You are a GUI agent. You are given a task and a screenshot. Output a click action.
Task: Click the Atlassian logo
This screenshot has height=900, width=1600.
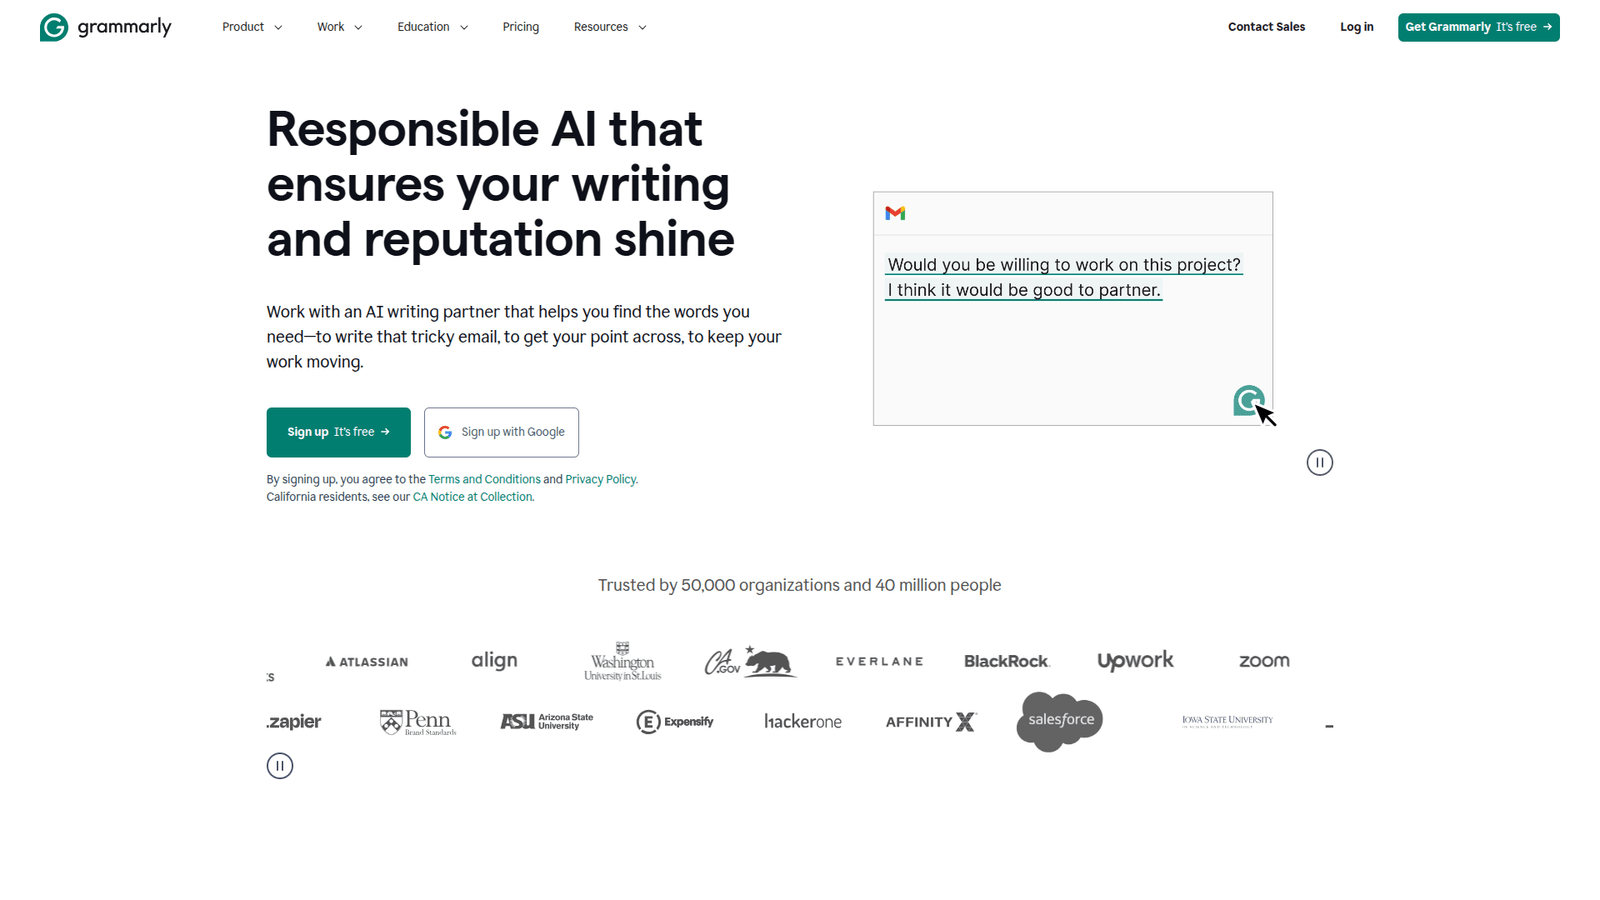[367, 662]
